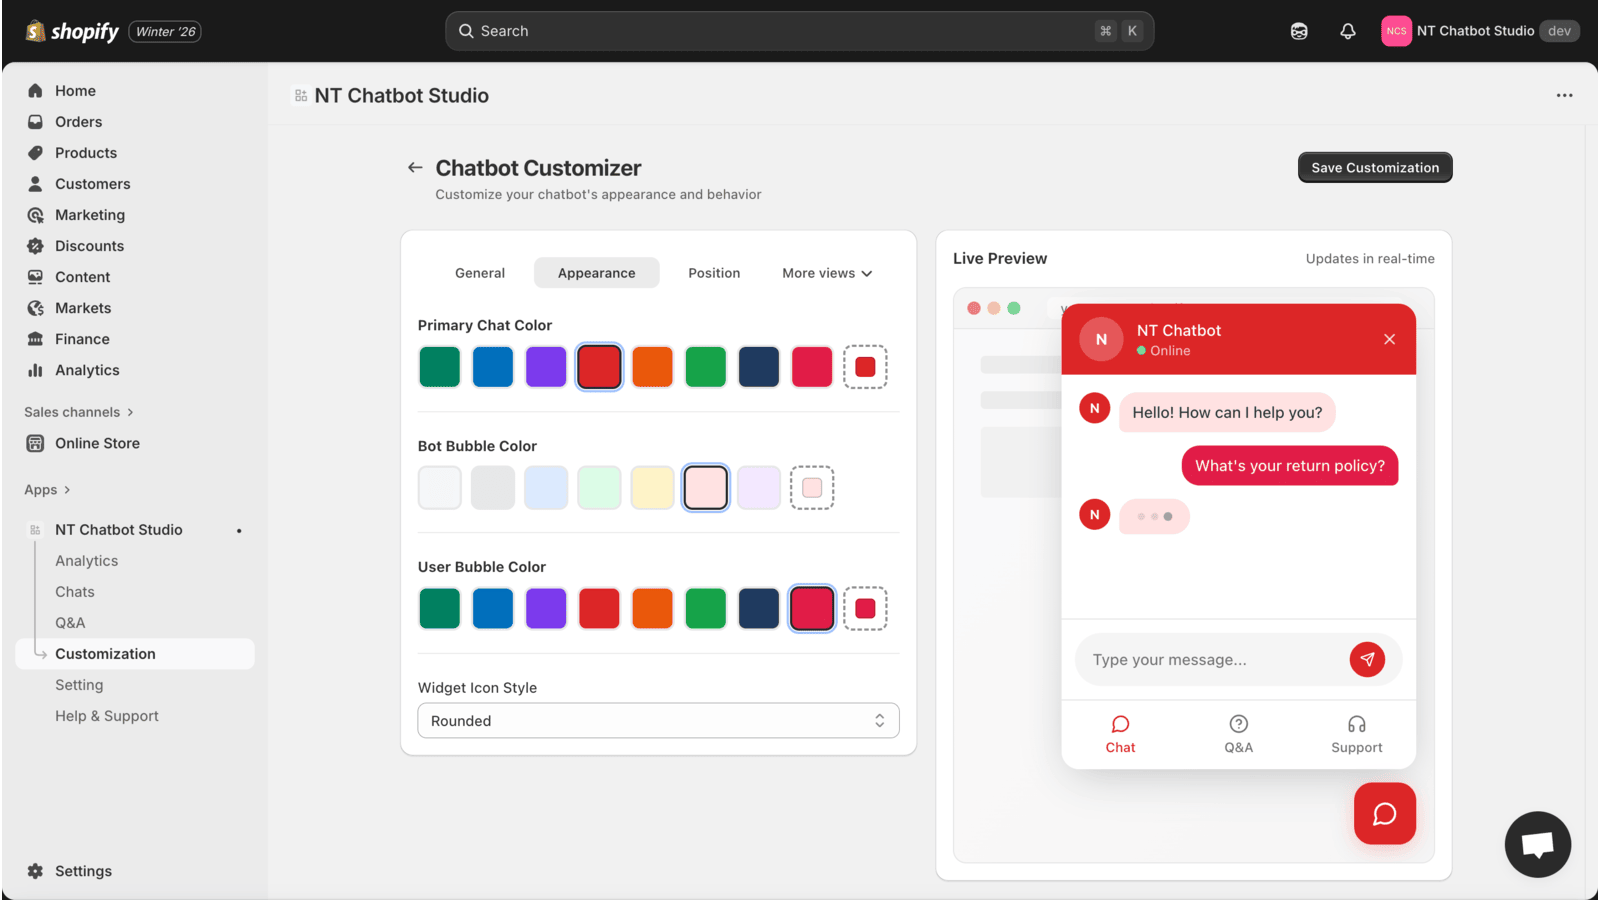Open the Discounts page
This screenshot has width=1600, height=900.
(x=89, y=245)
